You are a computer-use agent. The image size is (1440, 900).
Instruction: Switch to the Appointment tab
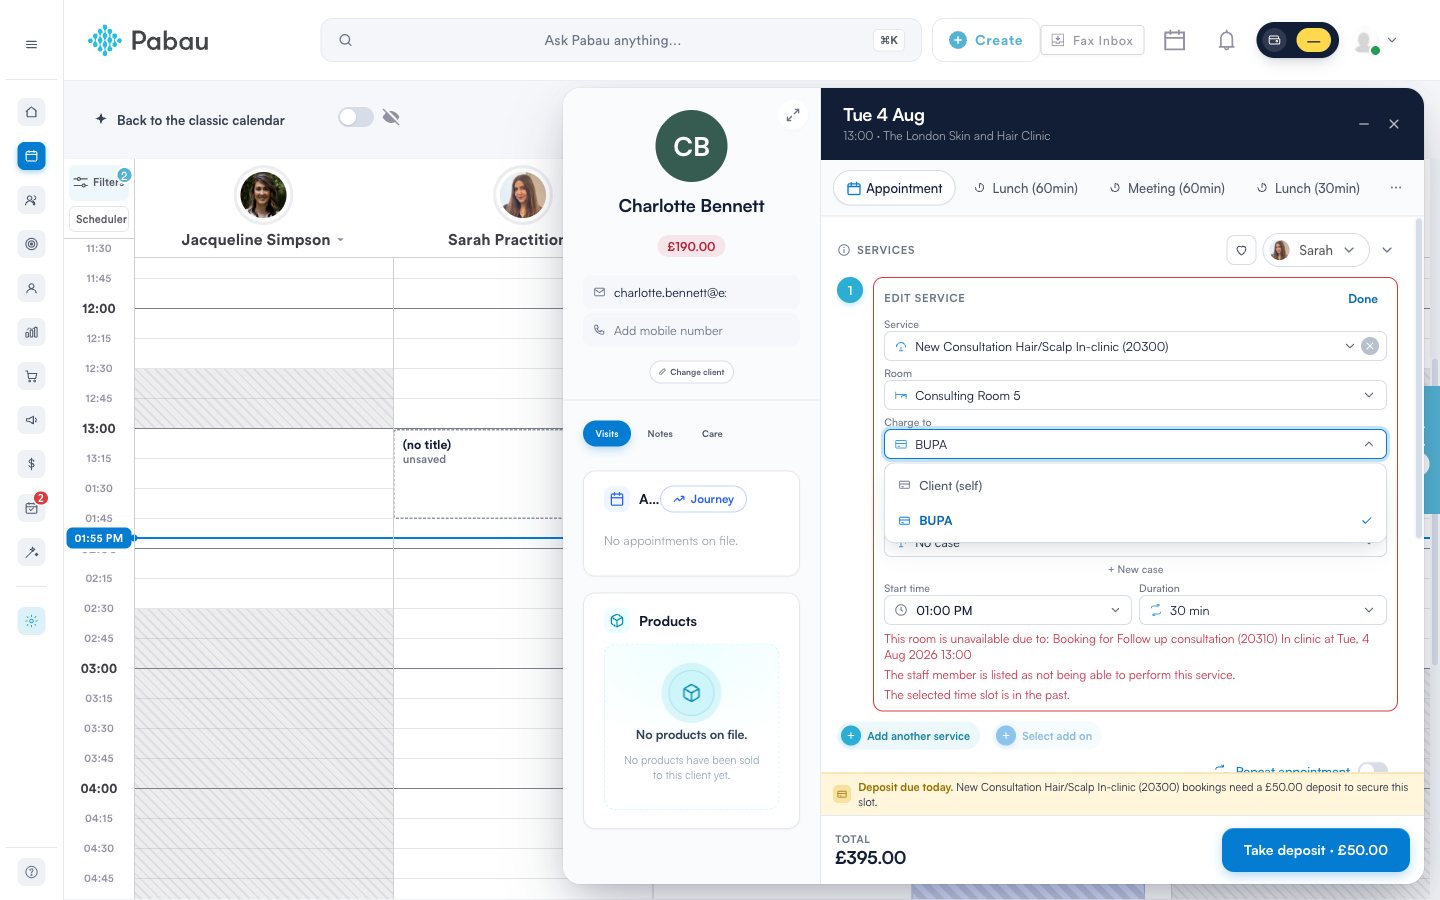[x=894, y=188]
